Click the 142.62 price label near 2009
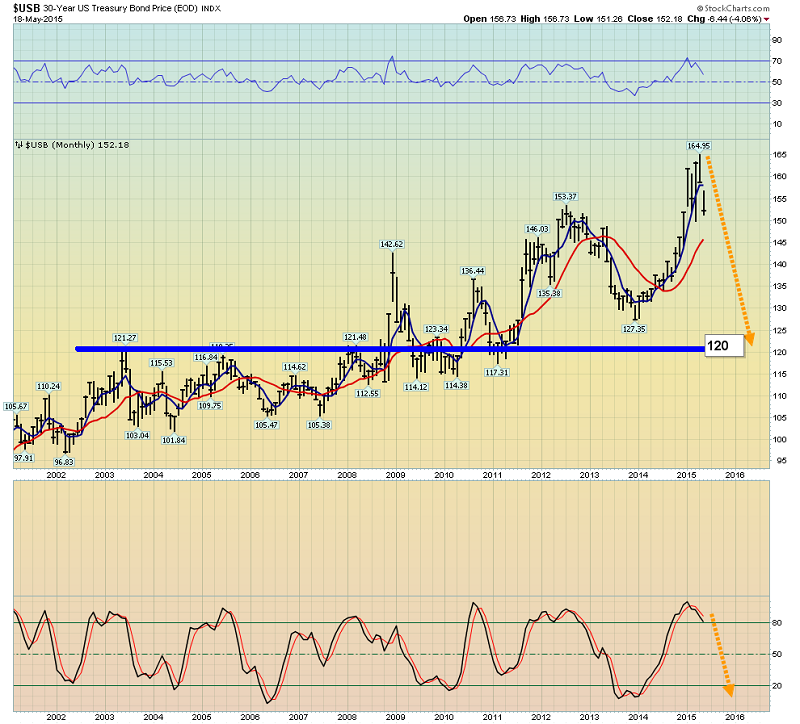Image resolution: width=800 pixels, height=724 pixels. (x=391, y=244)
